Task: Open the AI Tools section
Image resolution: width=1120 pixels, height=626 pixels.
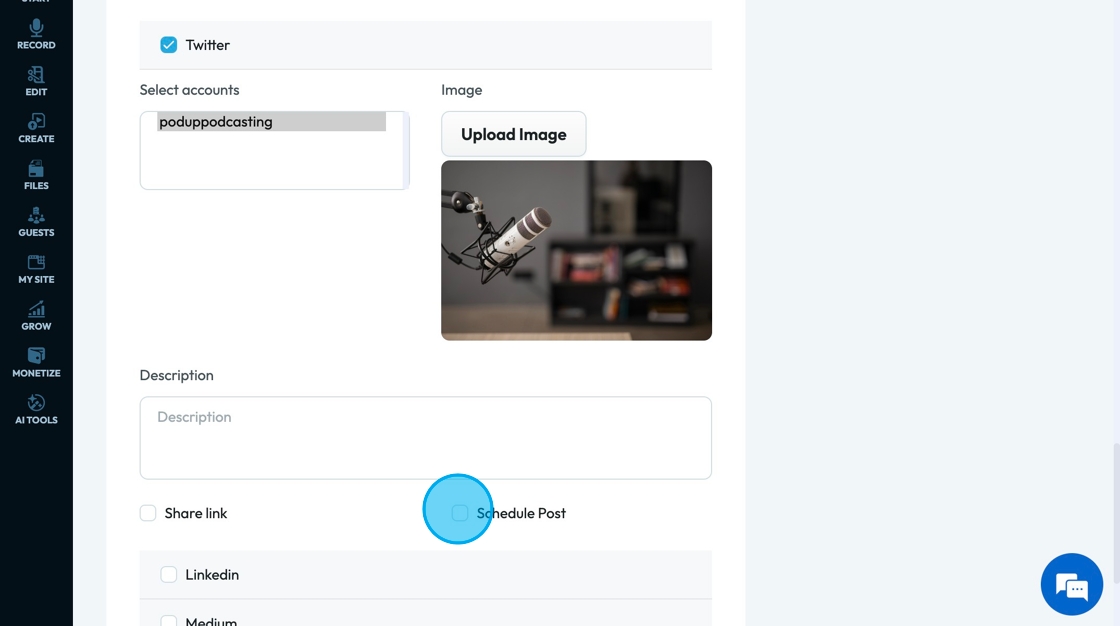Action: coord(36,409)
